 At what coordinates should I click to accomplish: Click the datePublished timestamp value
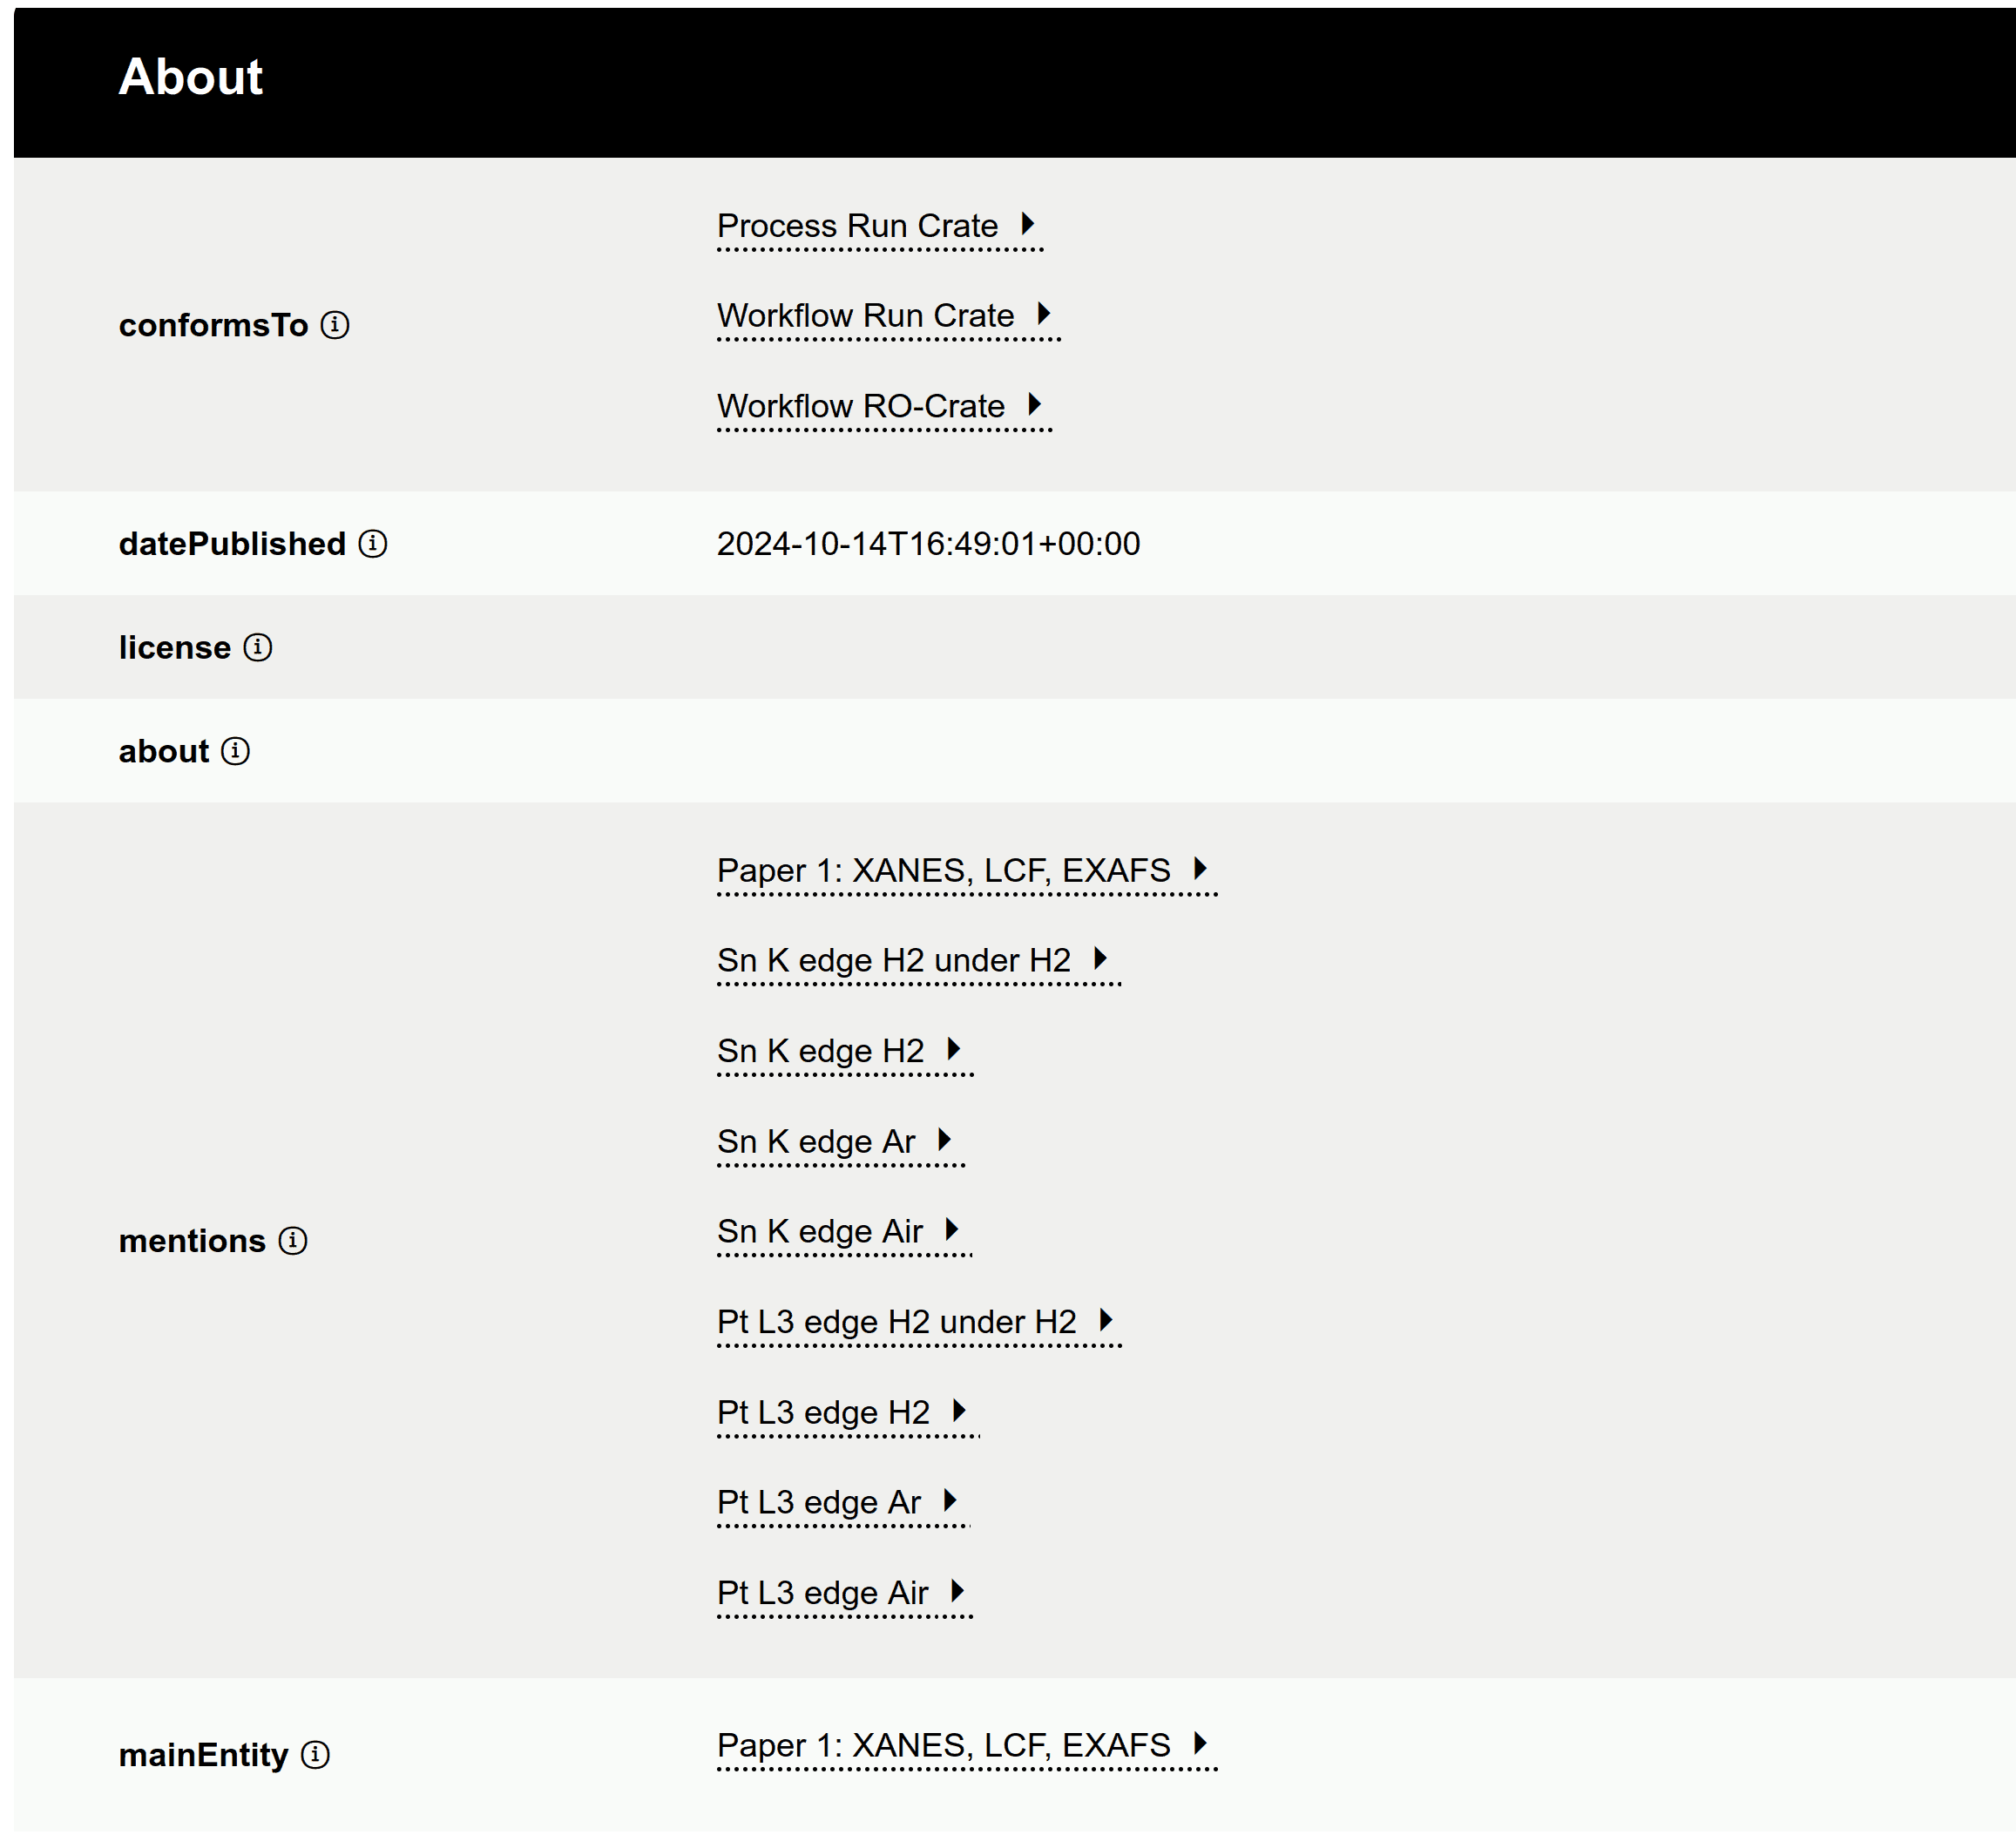pyautogui.click(x=928, y=544)
